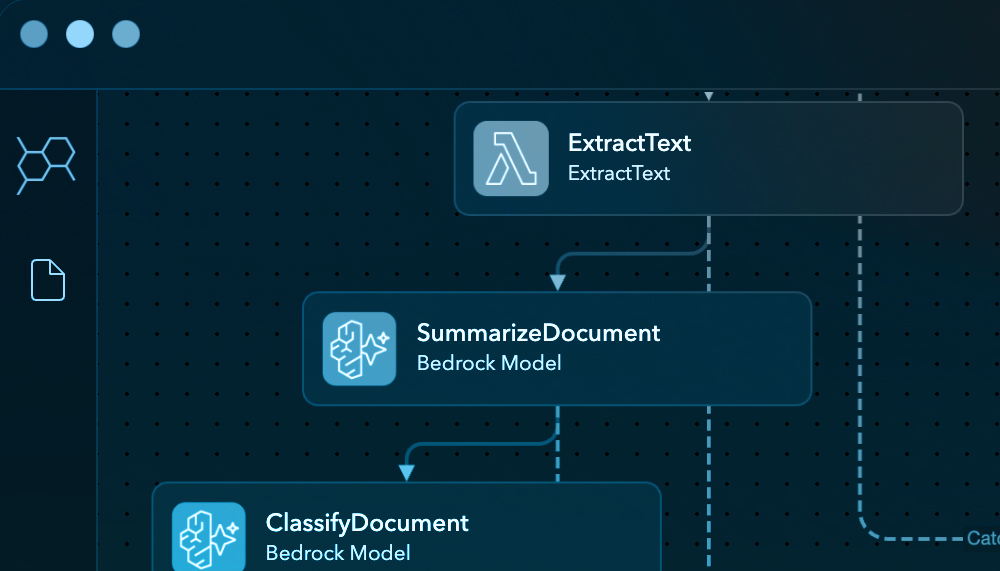
Task: Open the document page icon in sidebar
Action: click(48, 279)
